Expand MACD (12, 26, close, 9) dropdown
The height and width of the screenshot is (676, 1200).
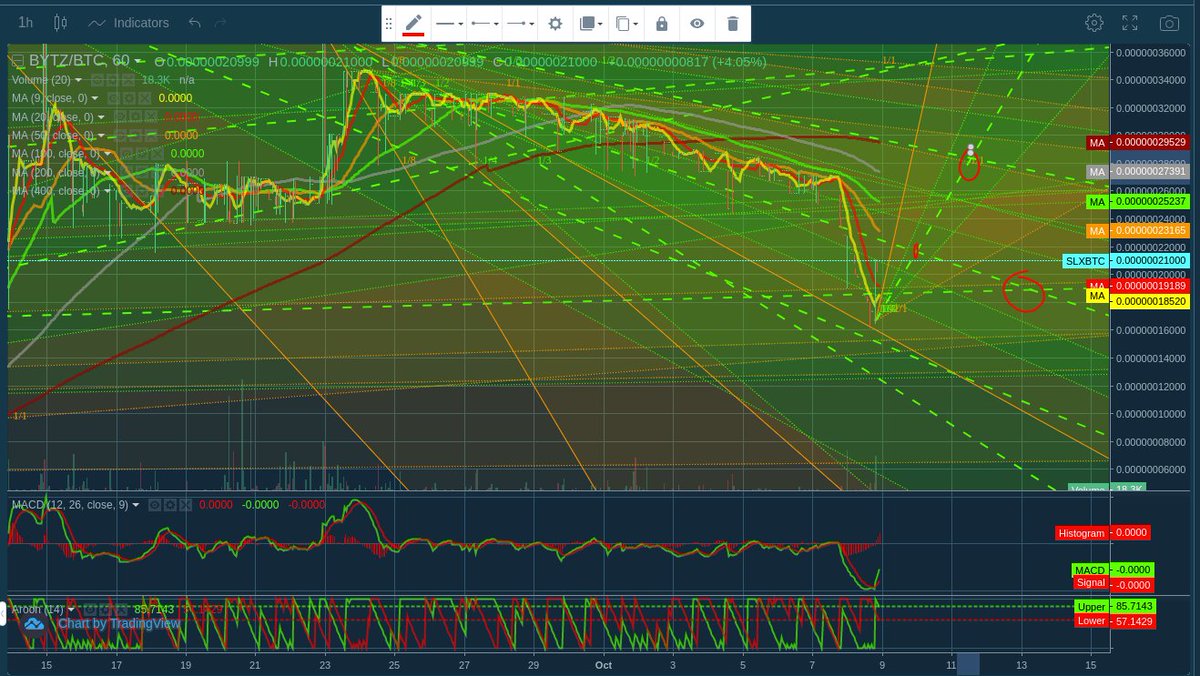(x=135, y=505)
